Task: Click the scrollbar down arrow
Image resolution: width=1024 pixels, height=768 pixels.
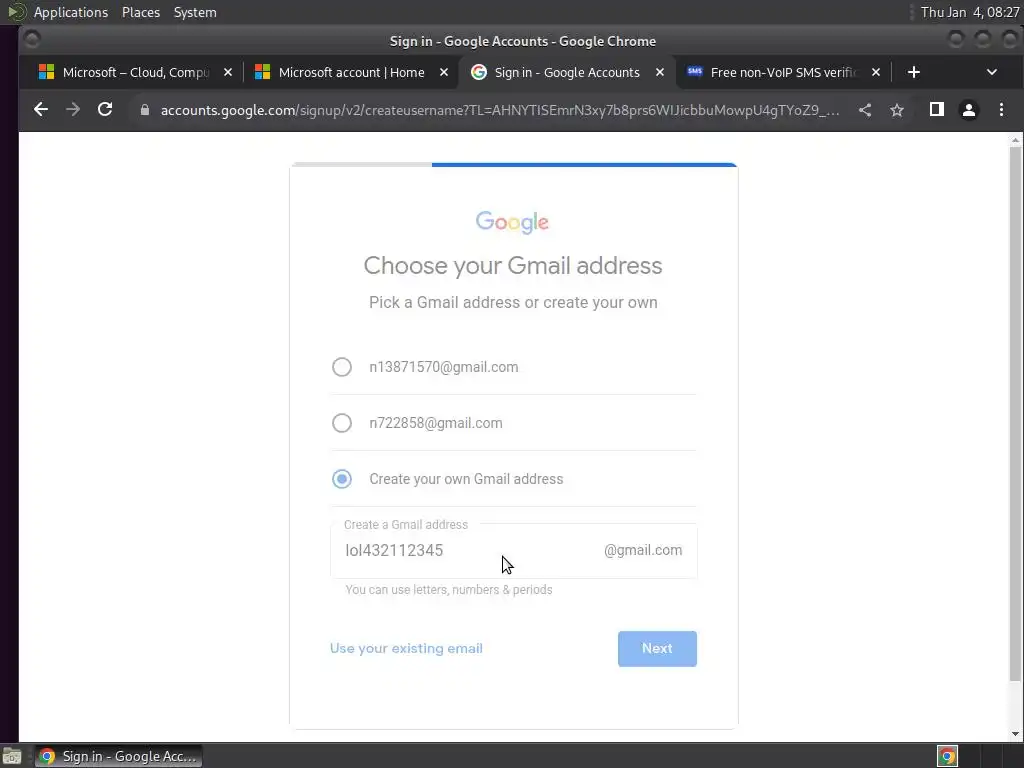Action: pyautogui.click(x=1015, y=734)
